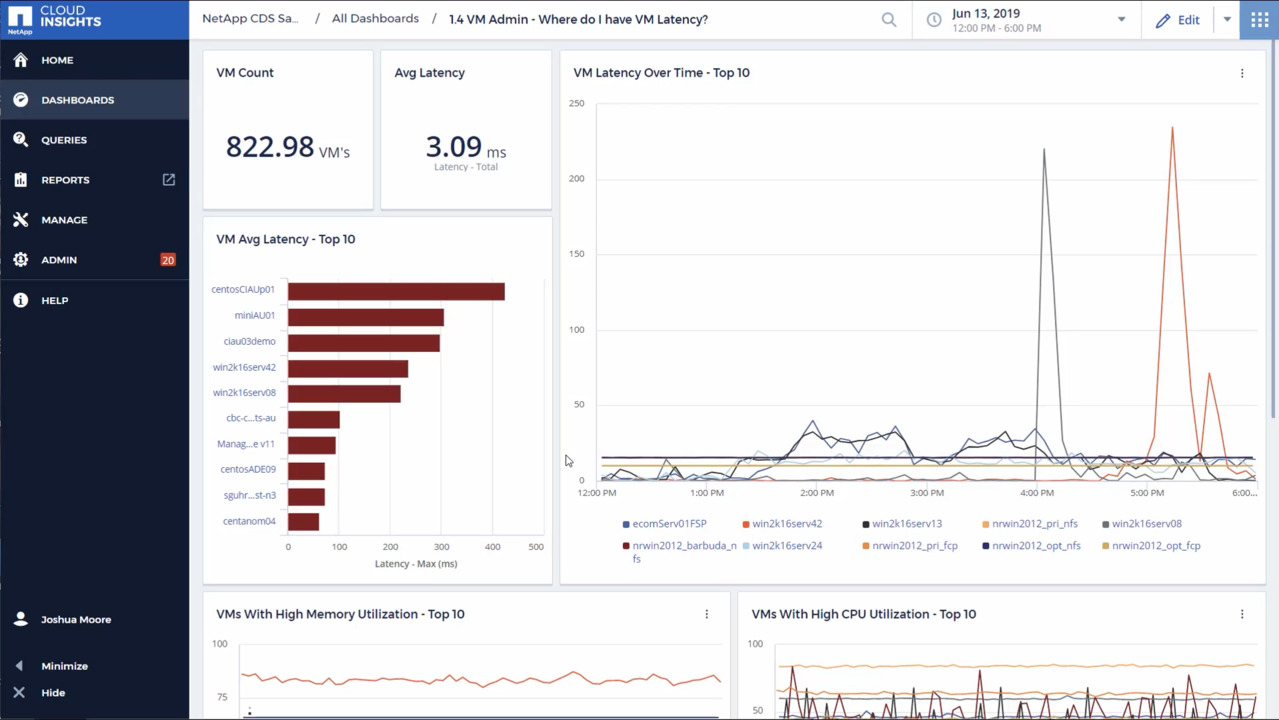This screenshot has height=720, width=1279.
Task: Click the page vertical scrollbar
Action: (x=1273, y=230)
